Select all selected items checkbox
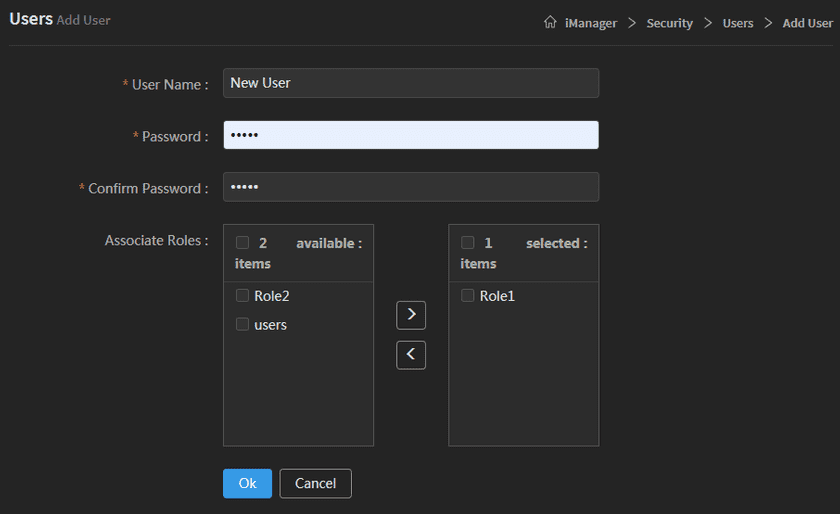840x514 pixels. 467,243
